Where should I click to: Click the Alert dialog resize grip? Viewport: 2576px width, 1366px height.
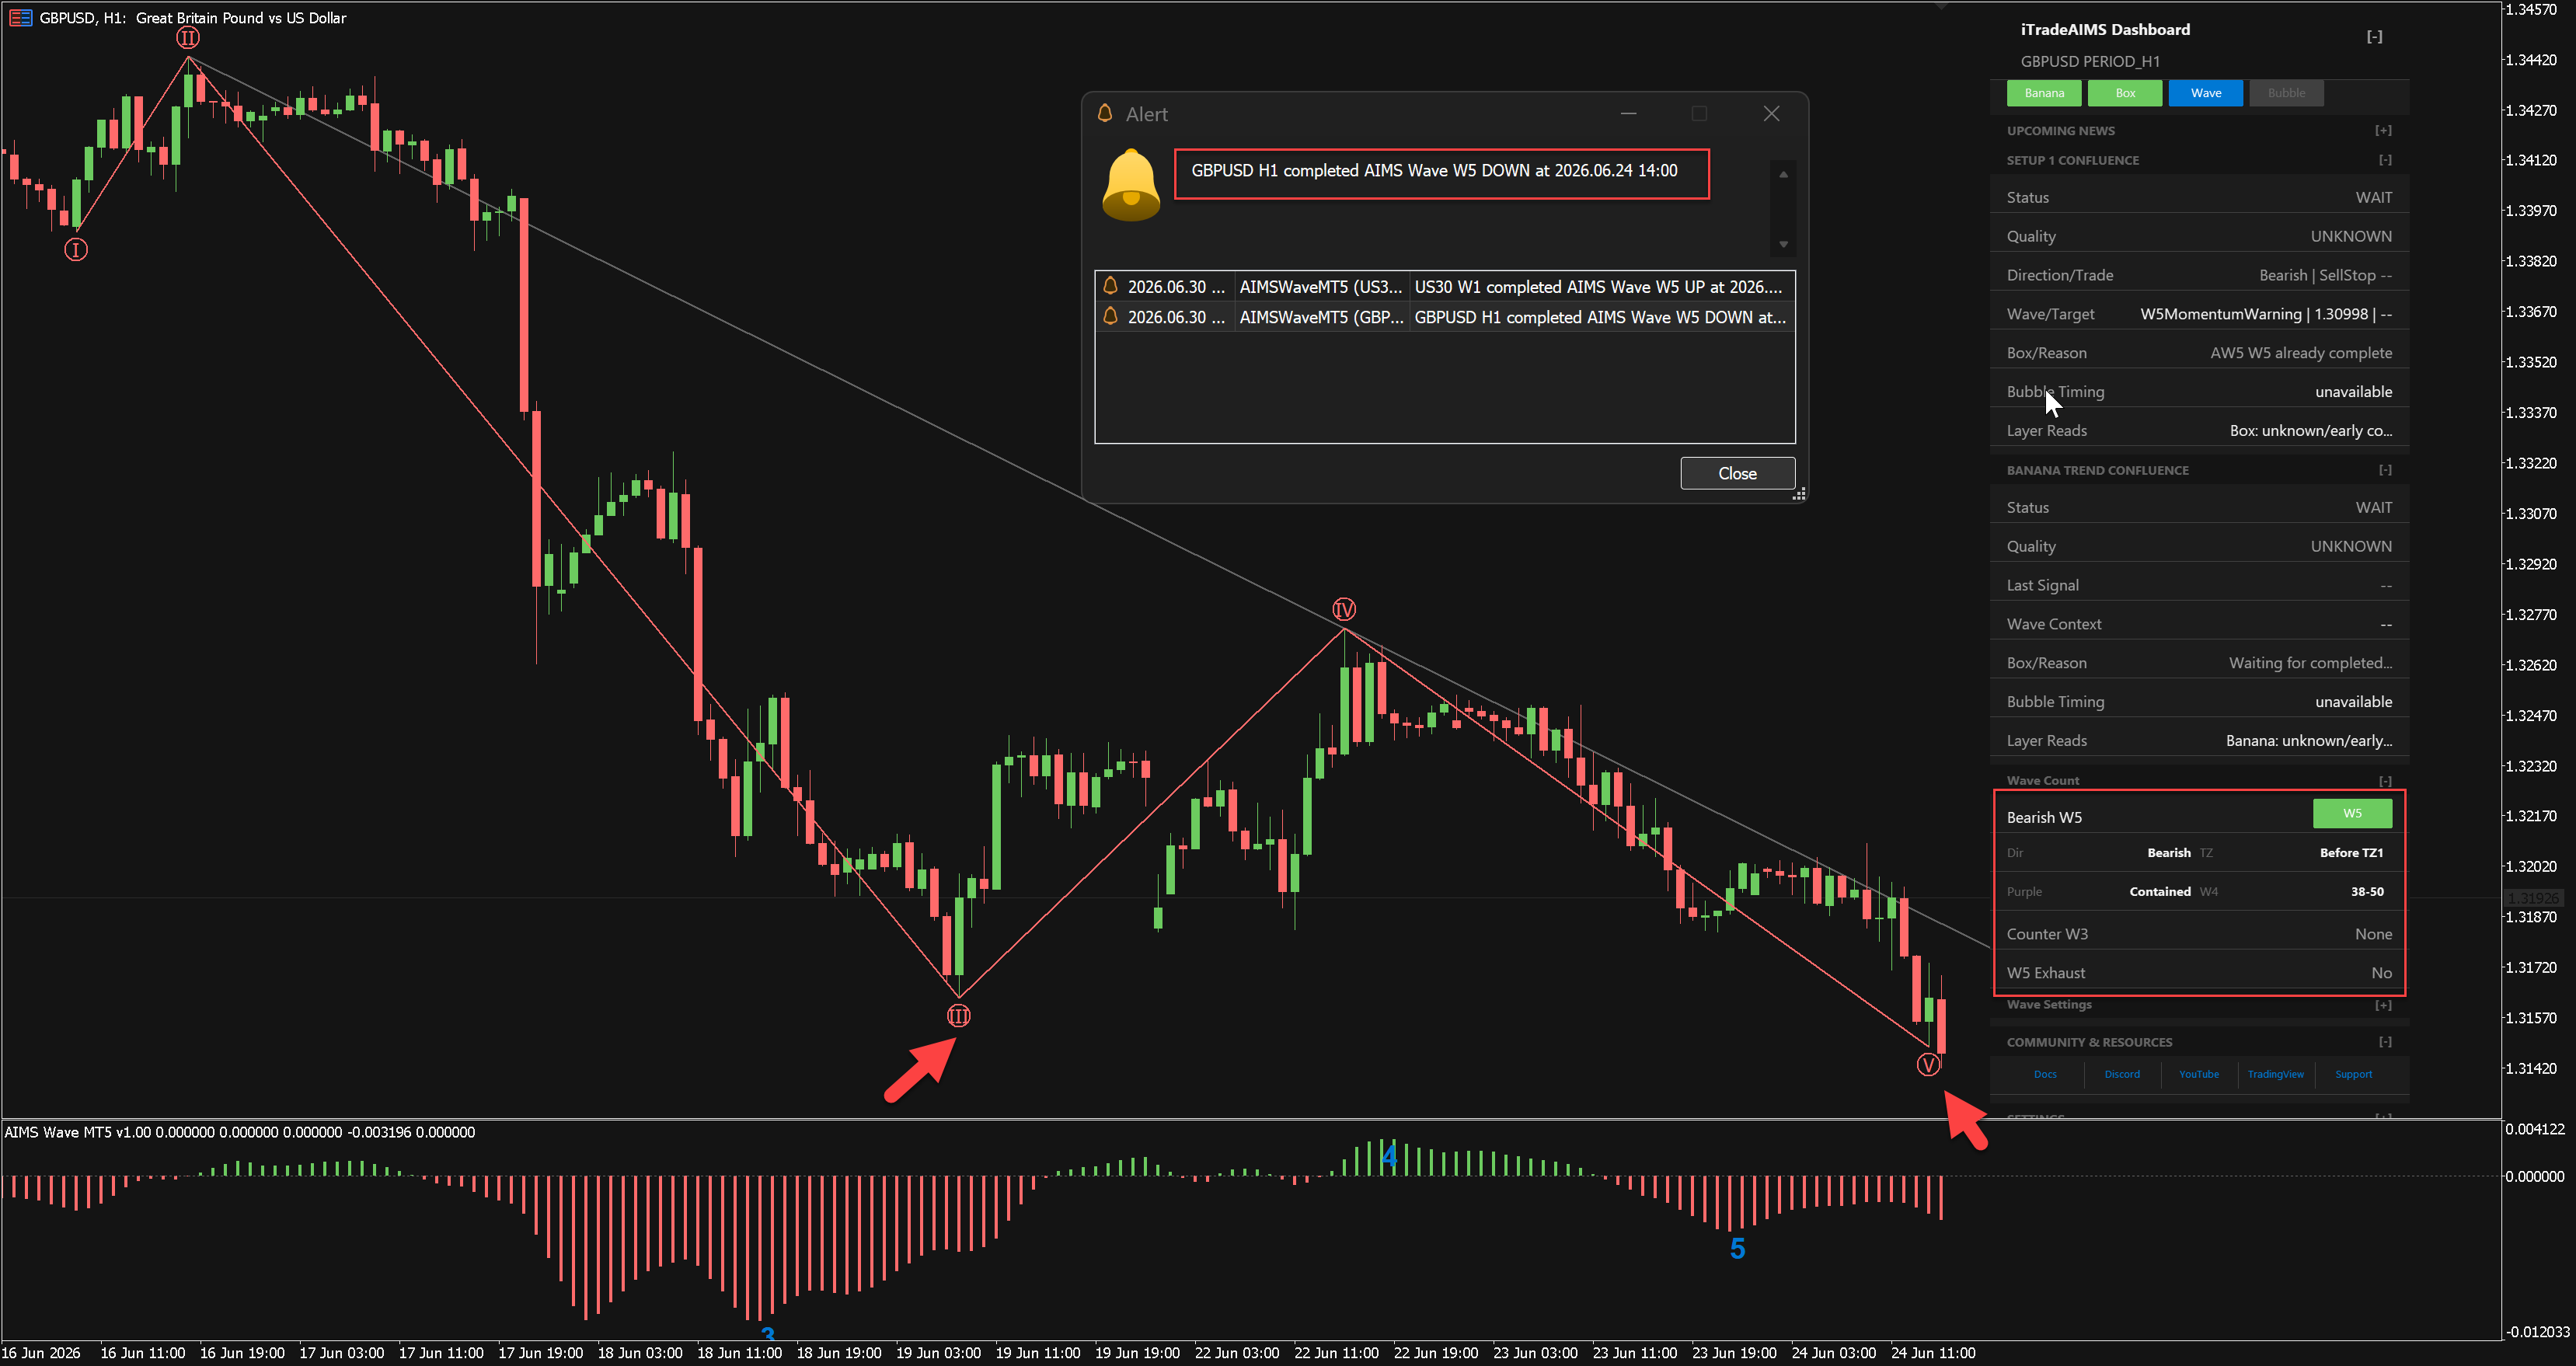1799,494
